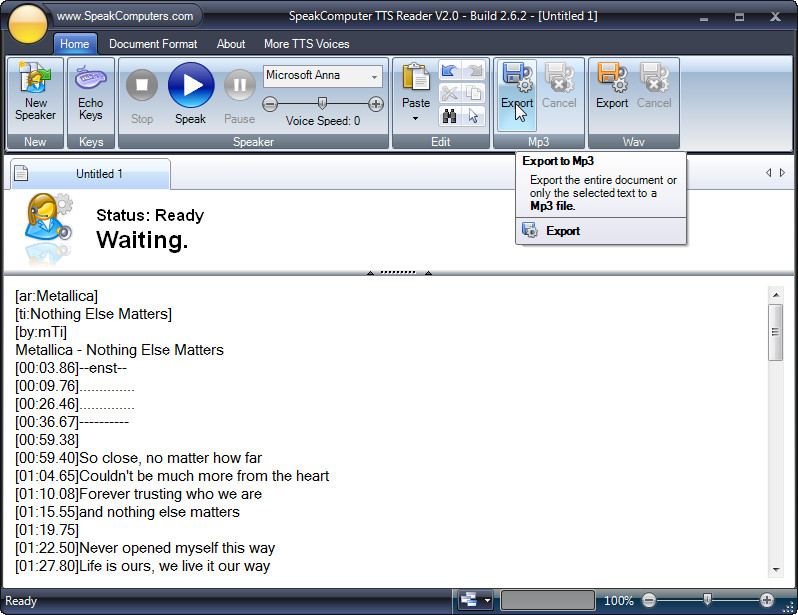Click scroll down arrow in the text area
Screen dimensions: 798x615
click(x=776, y=570)
